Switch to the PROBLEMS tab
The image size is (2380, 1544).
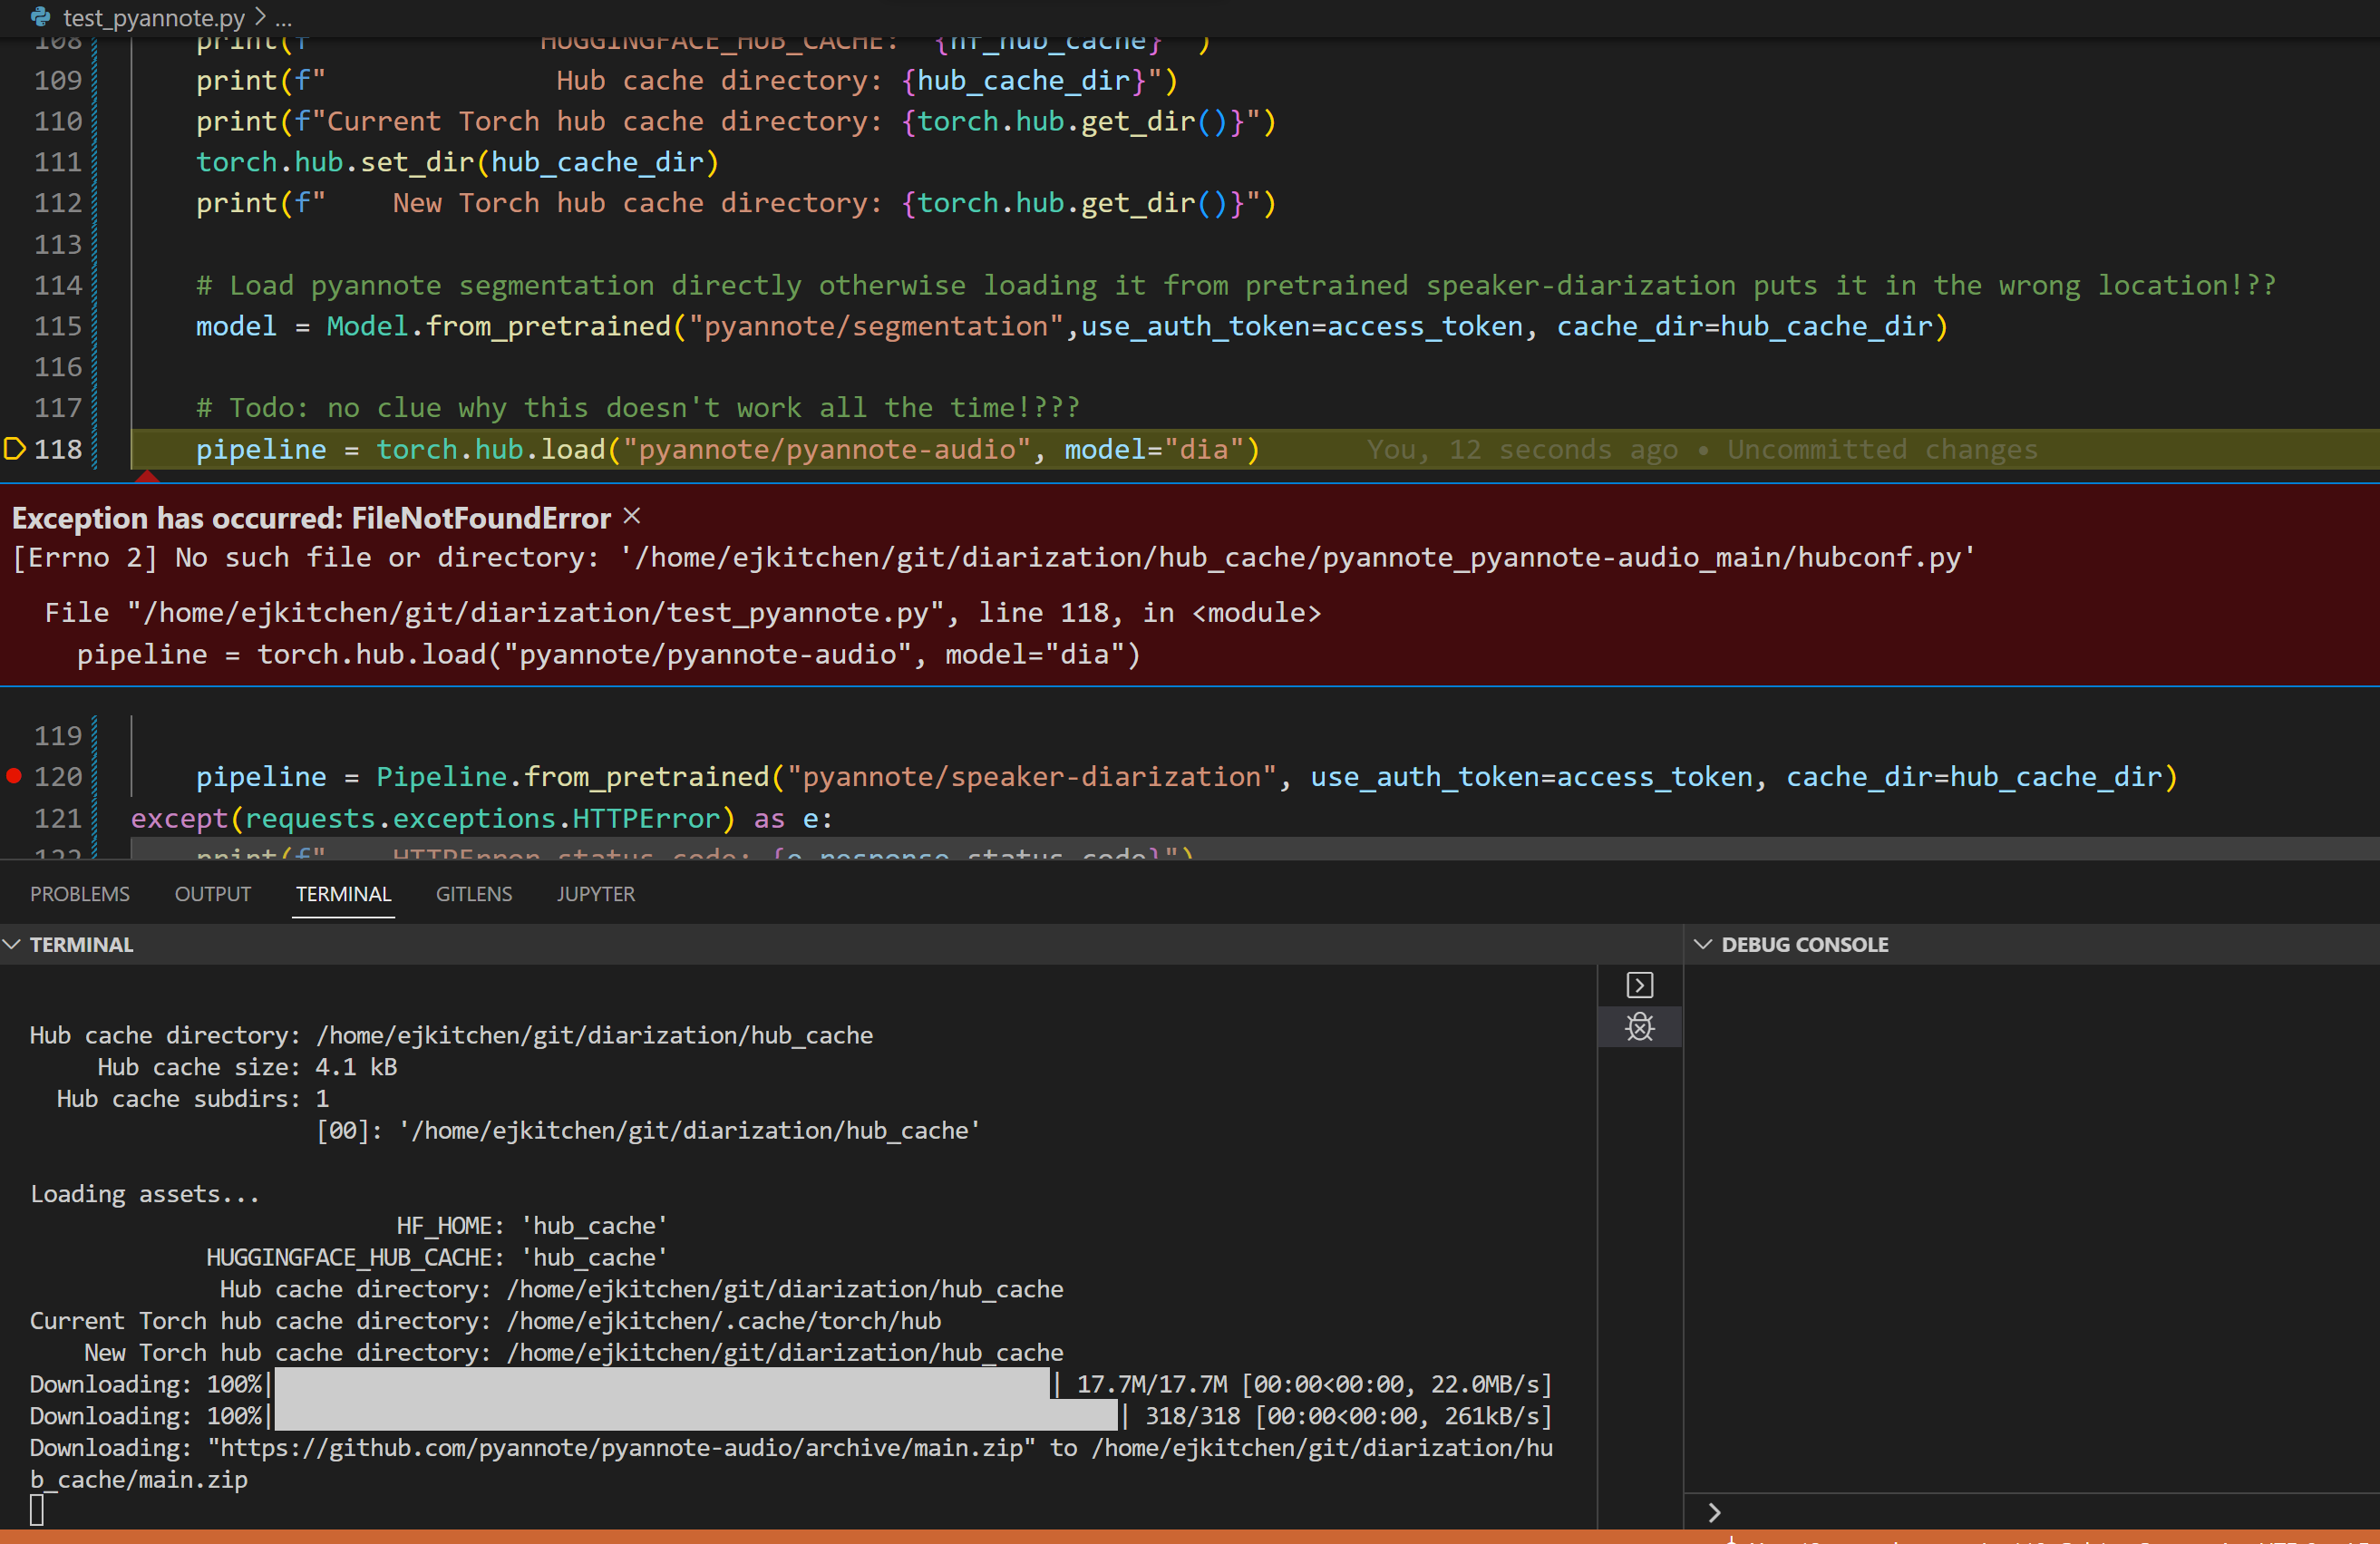[79, 893]
